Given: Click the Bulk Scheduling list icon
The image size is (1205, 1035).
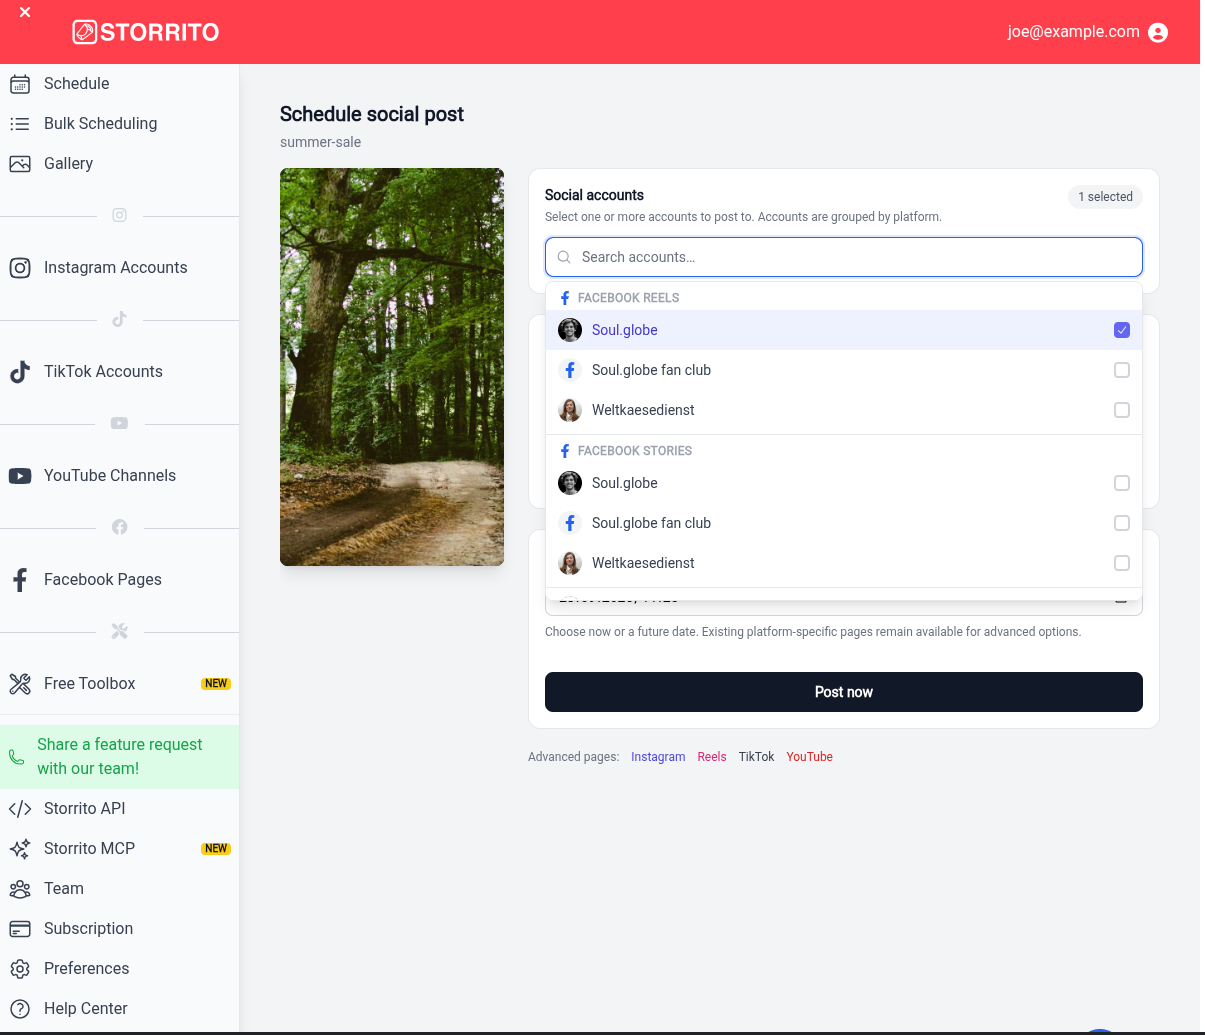Looking at the screenshot, I should pos(20,124).
